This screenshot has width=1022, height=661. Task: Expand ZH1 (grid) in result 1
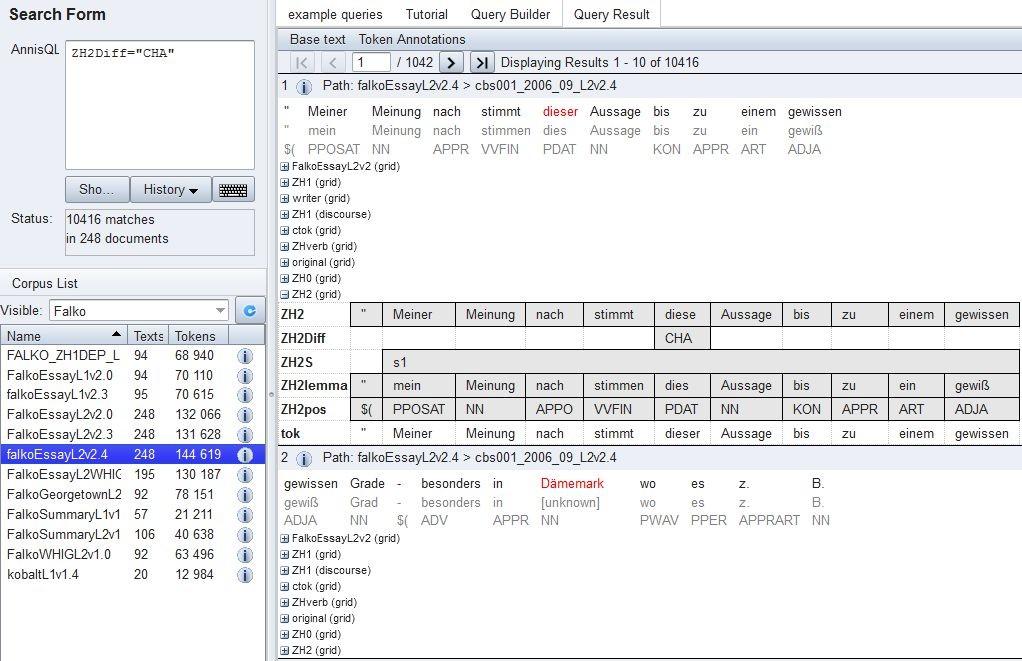(285, 183)
